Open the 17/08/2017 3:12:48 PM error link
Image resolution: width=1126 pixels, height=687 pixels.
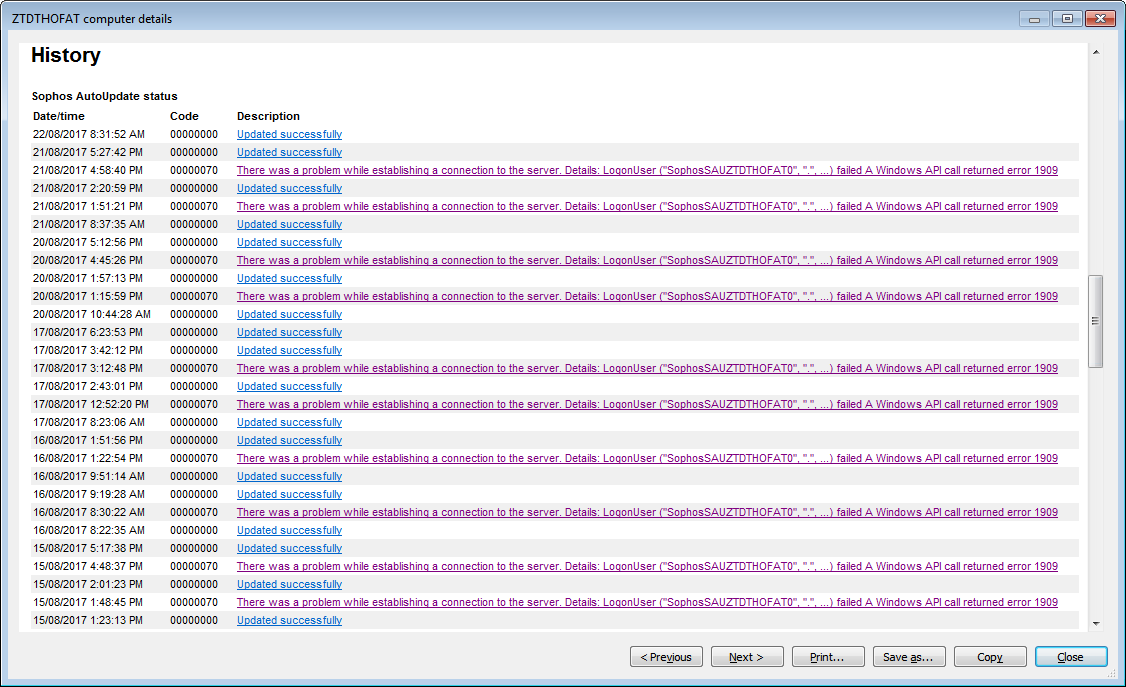pyautogui.click(x=647, y=368)
